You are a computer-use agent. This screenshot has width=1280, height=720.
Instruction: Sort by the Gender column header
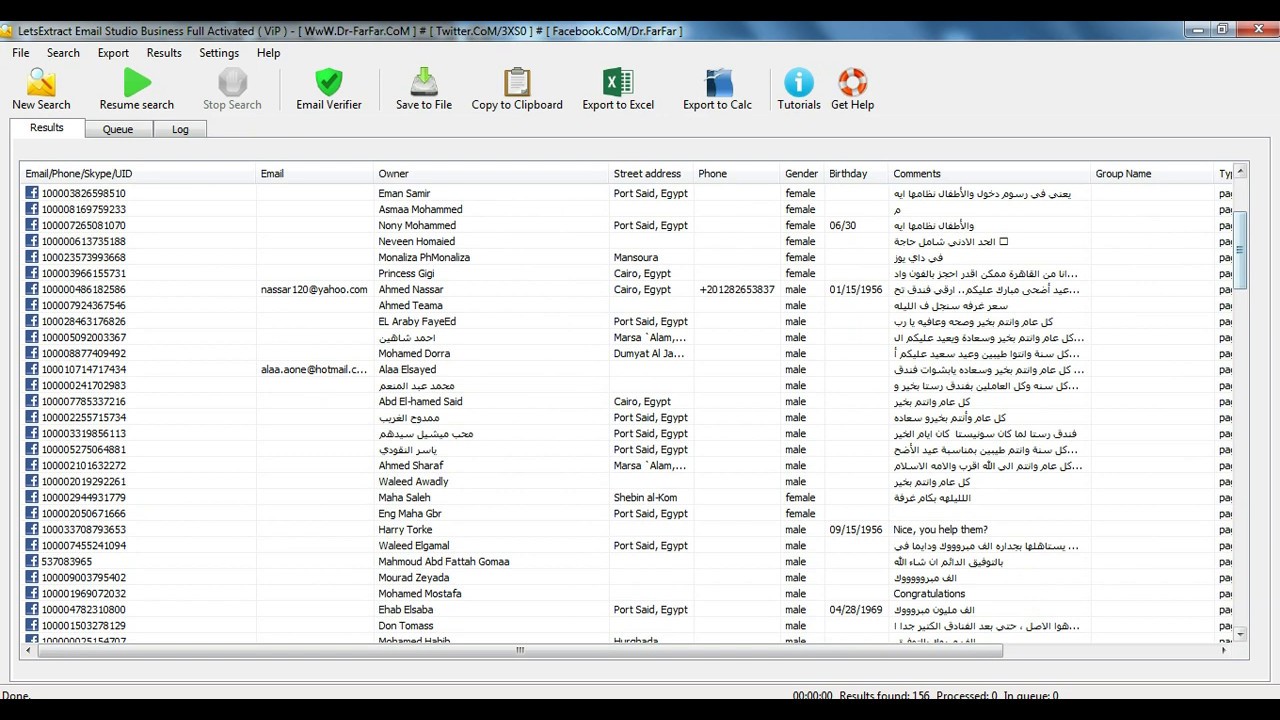click(x=803, y=173)
